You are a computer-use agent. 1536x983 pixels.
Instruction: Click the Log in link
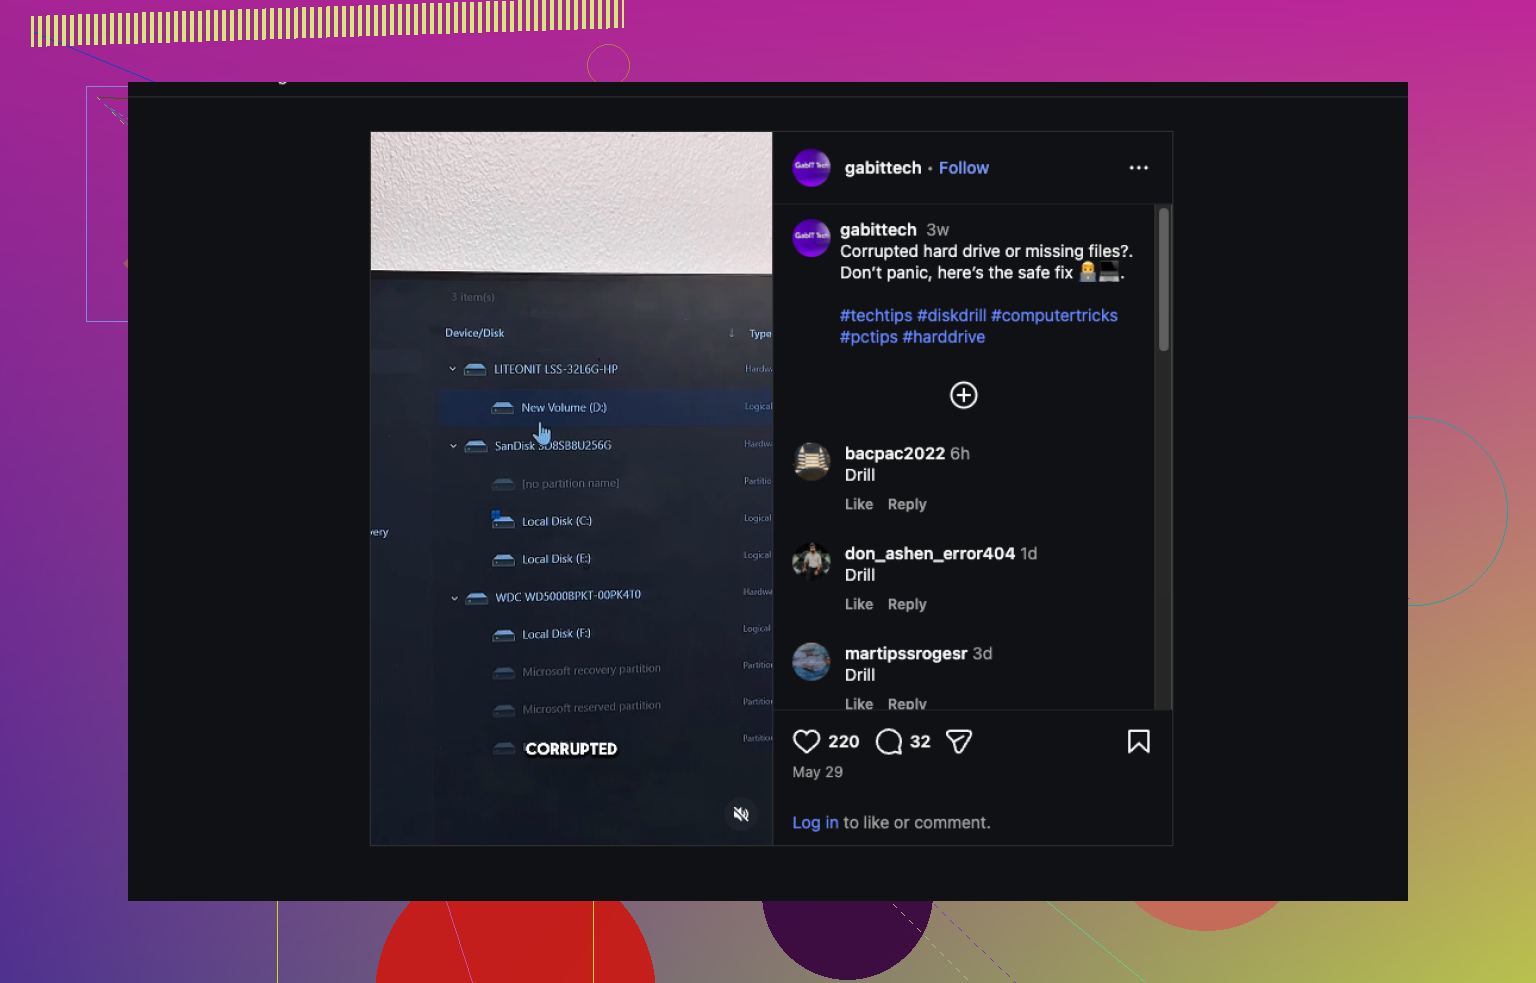click(815, 822)
